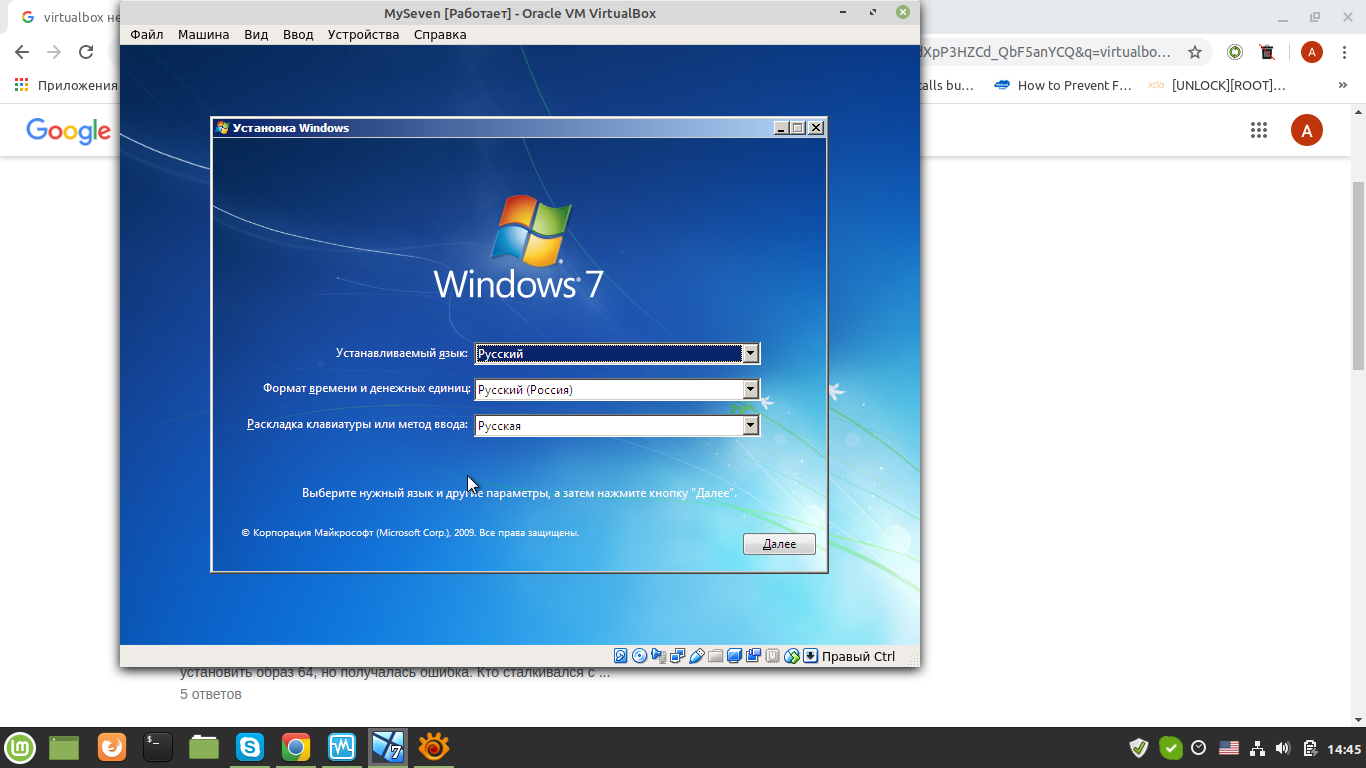This screenshot has width=1366, height=768.
Task: Click the battery power tray icon
Action: pos(1309,748)
